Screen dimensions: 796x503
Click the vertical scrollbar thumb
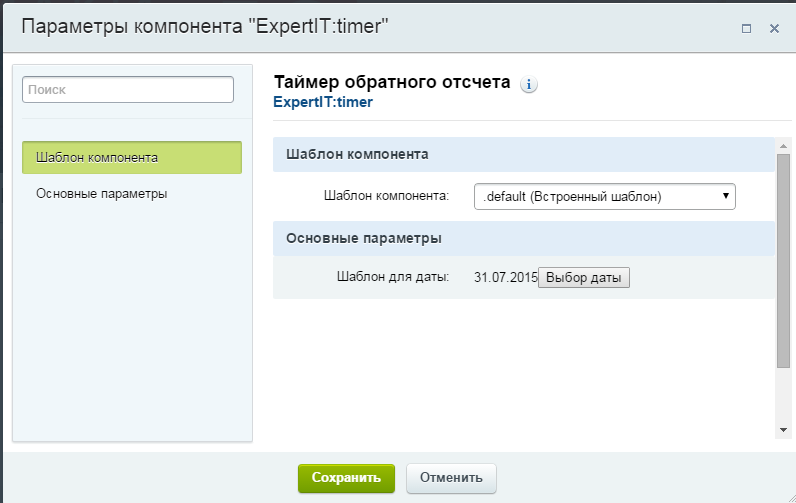[783, 260]
